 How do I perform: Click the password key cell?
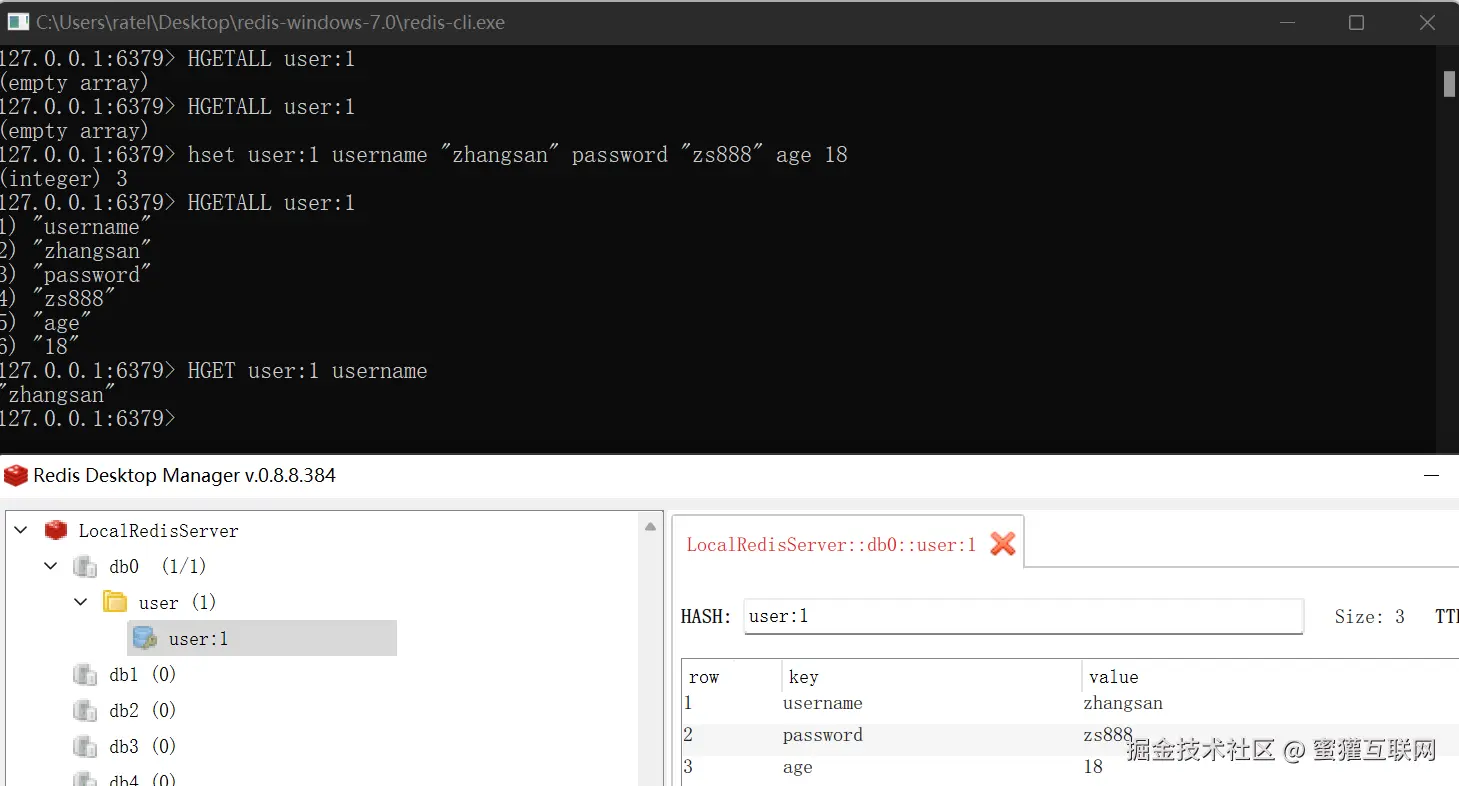pyautogui.click(x=822, y=735)
